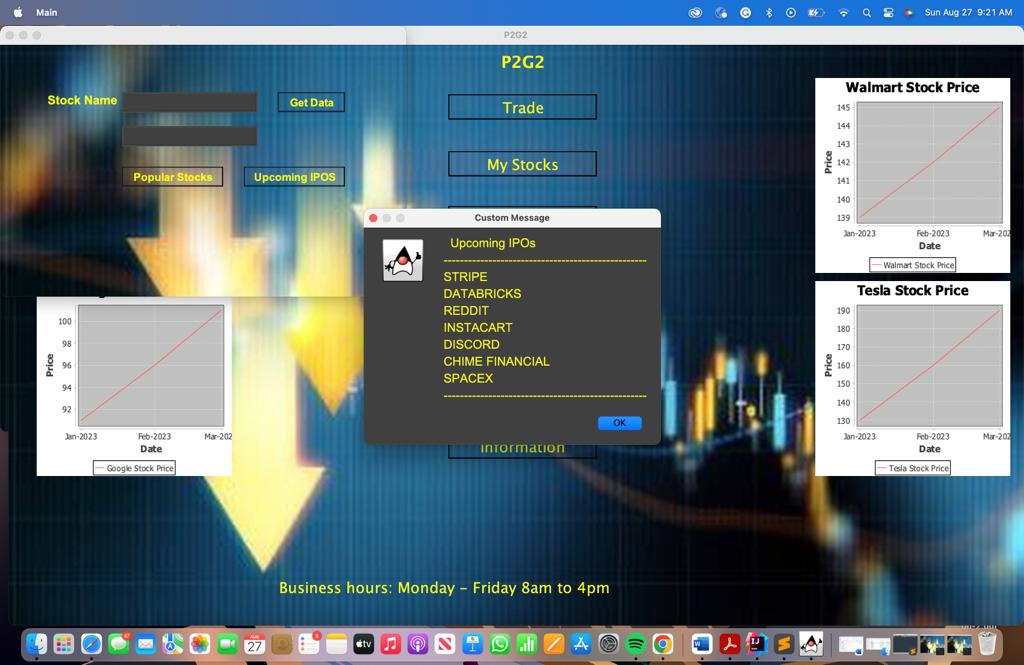This screenshot has height=665, width=1024.
Task: Click the Google Stock Price chart
Action: click(134, 386)
